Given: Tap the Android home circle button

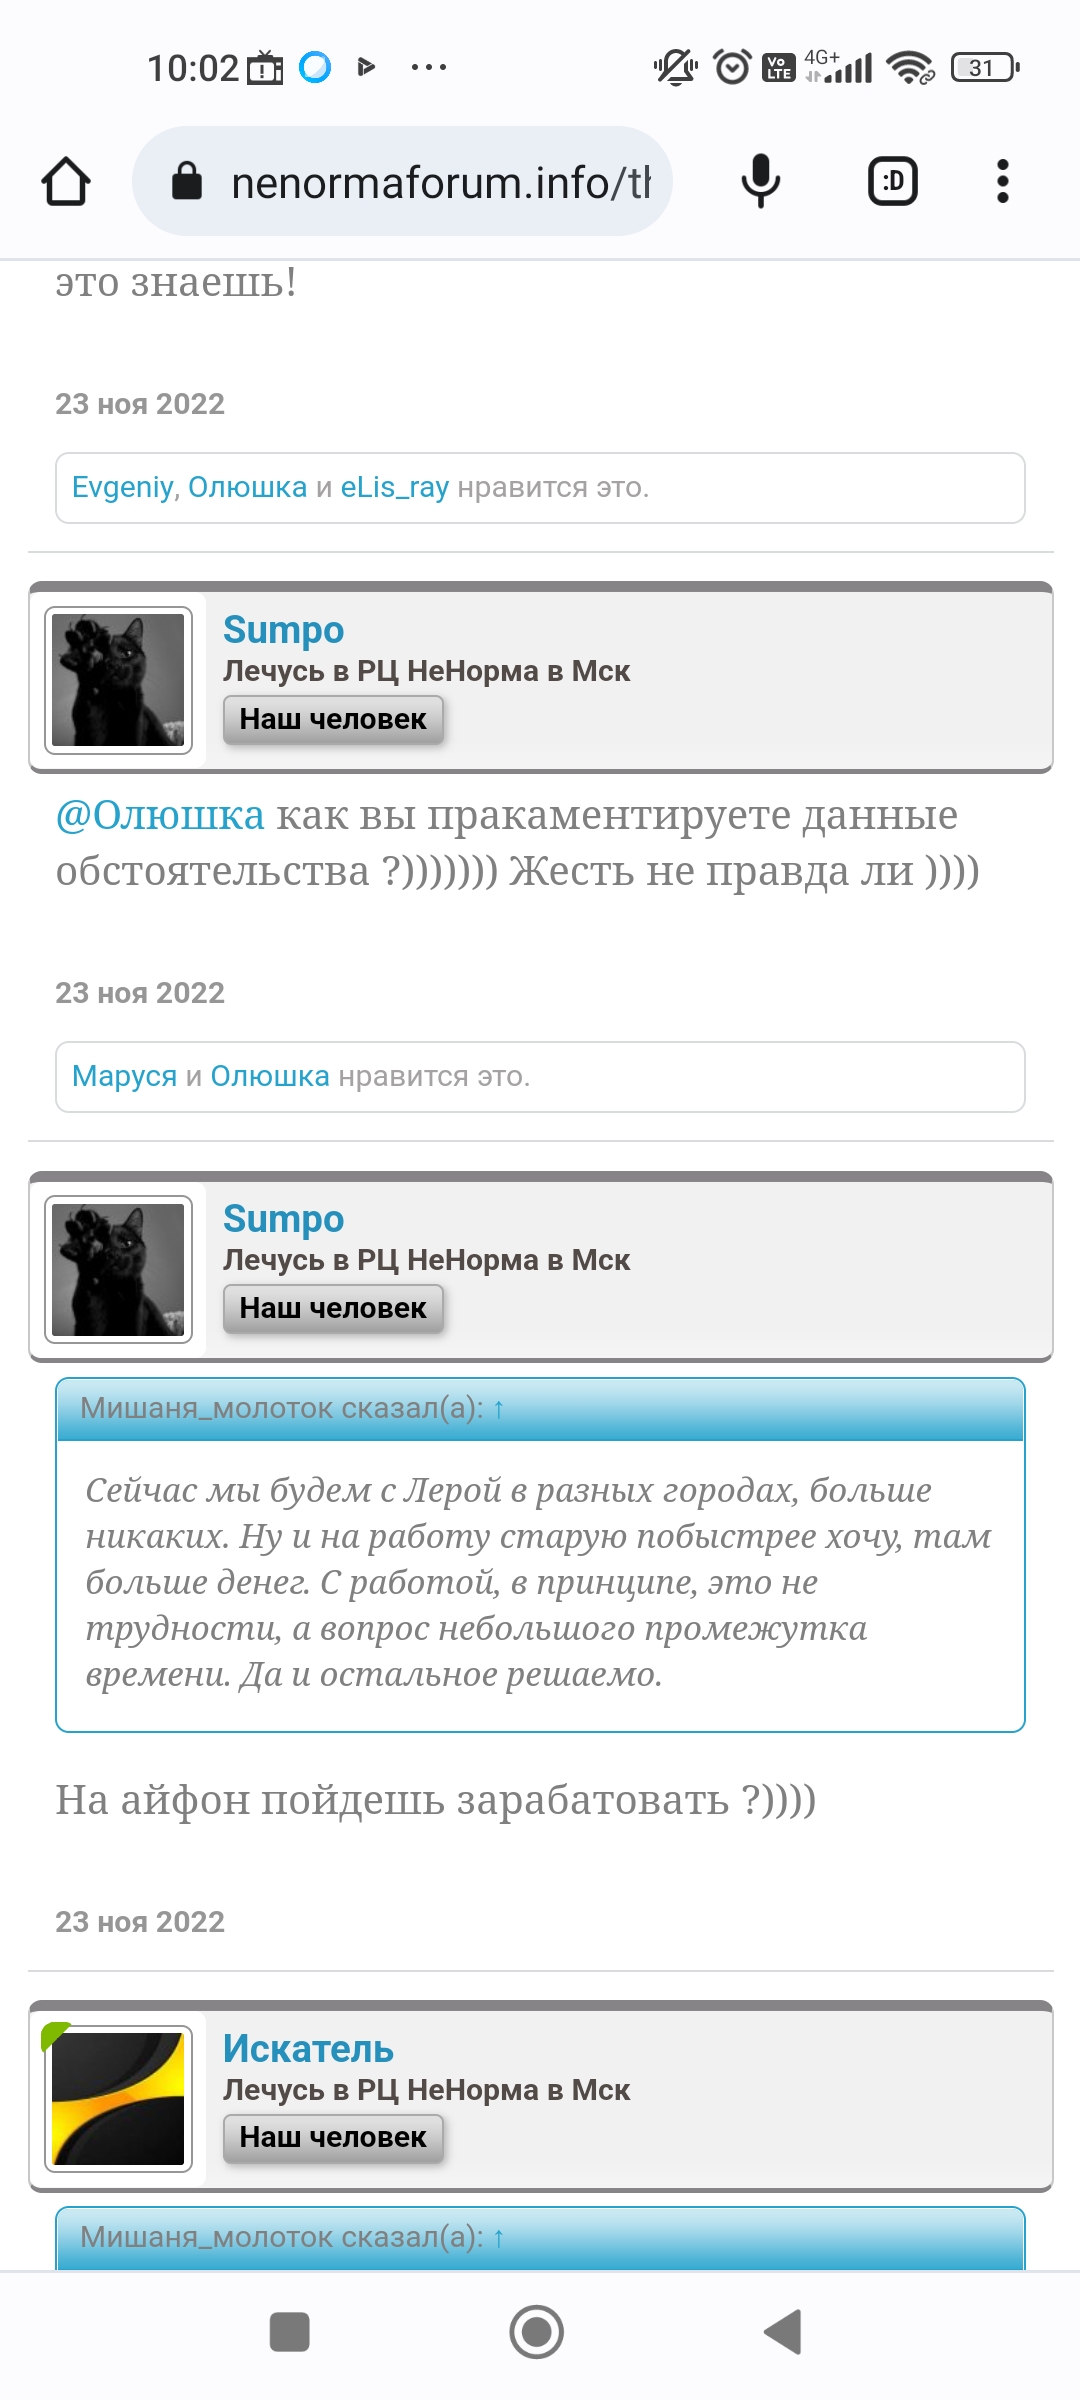Looking at the screenshot, I should [537, 2333].
